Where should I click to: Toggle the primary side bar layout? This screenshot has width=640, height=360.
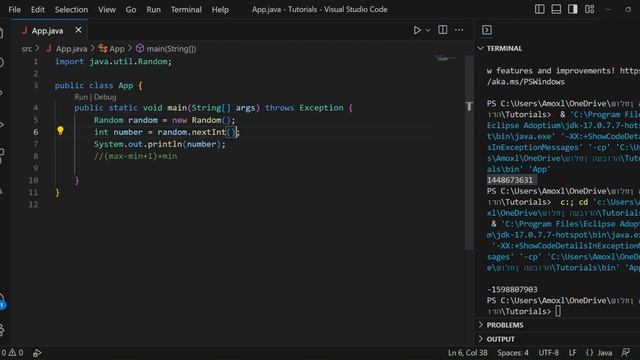coord(540,9)
